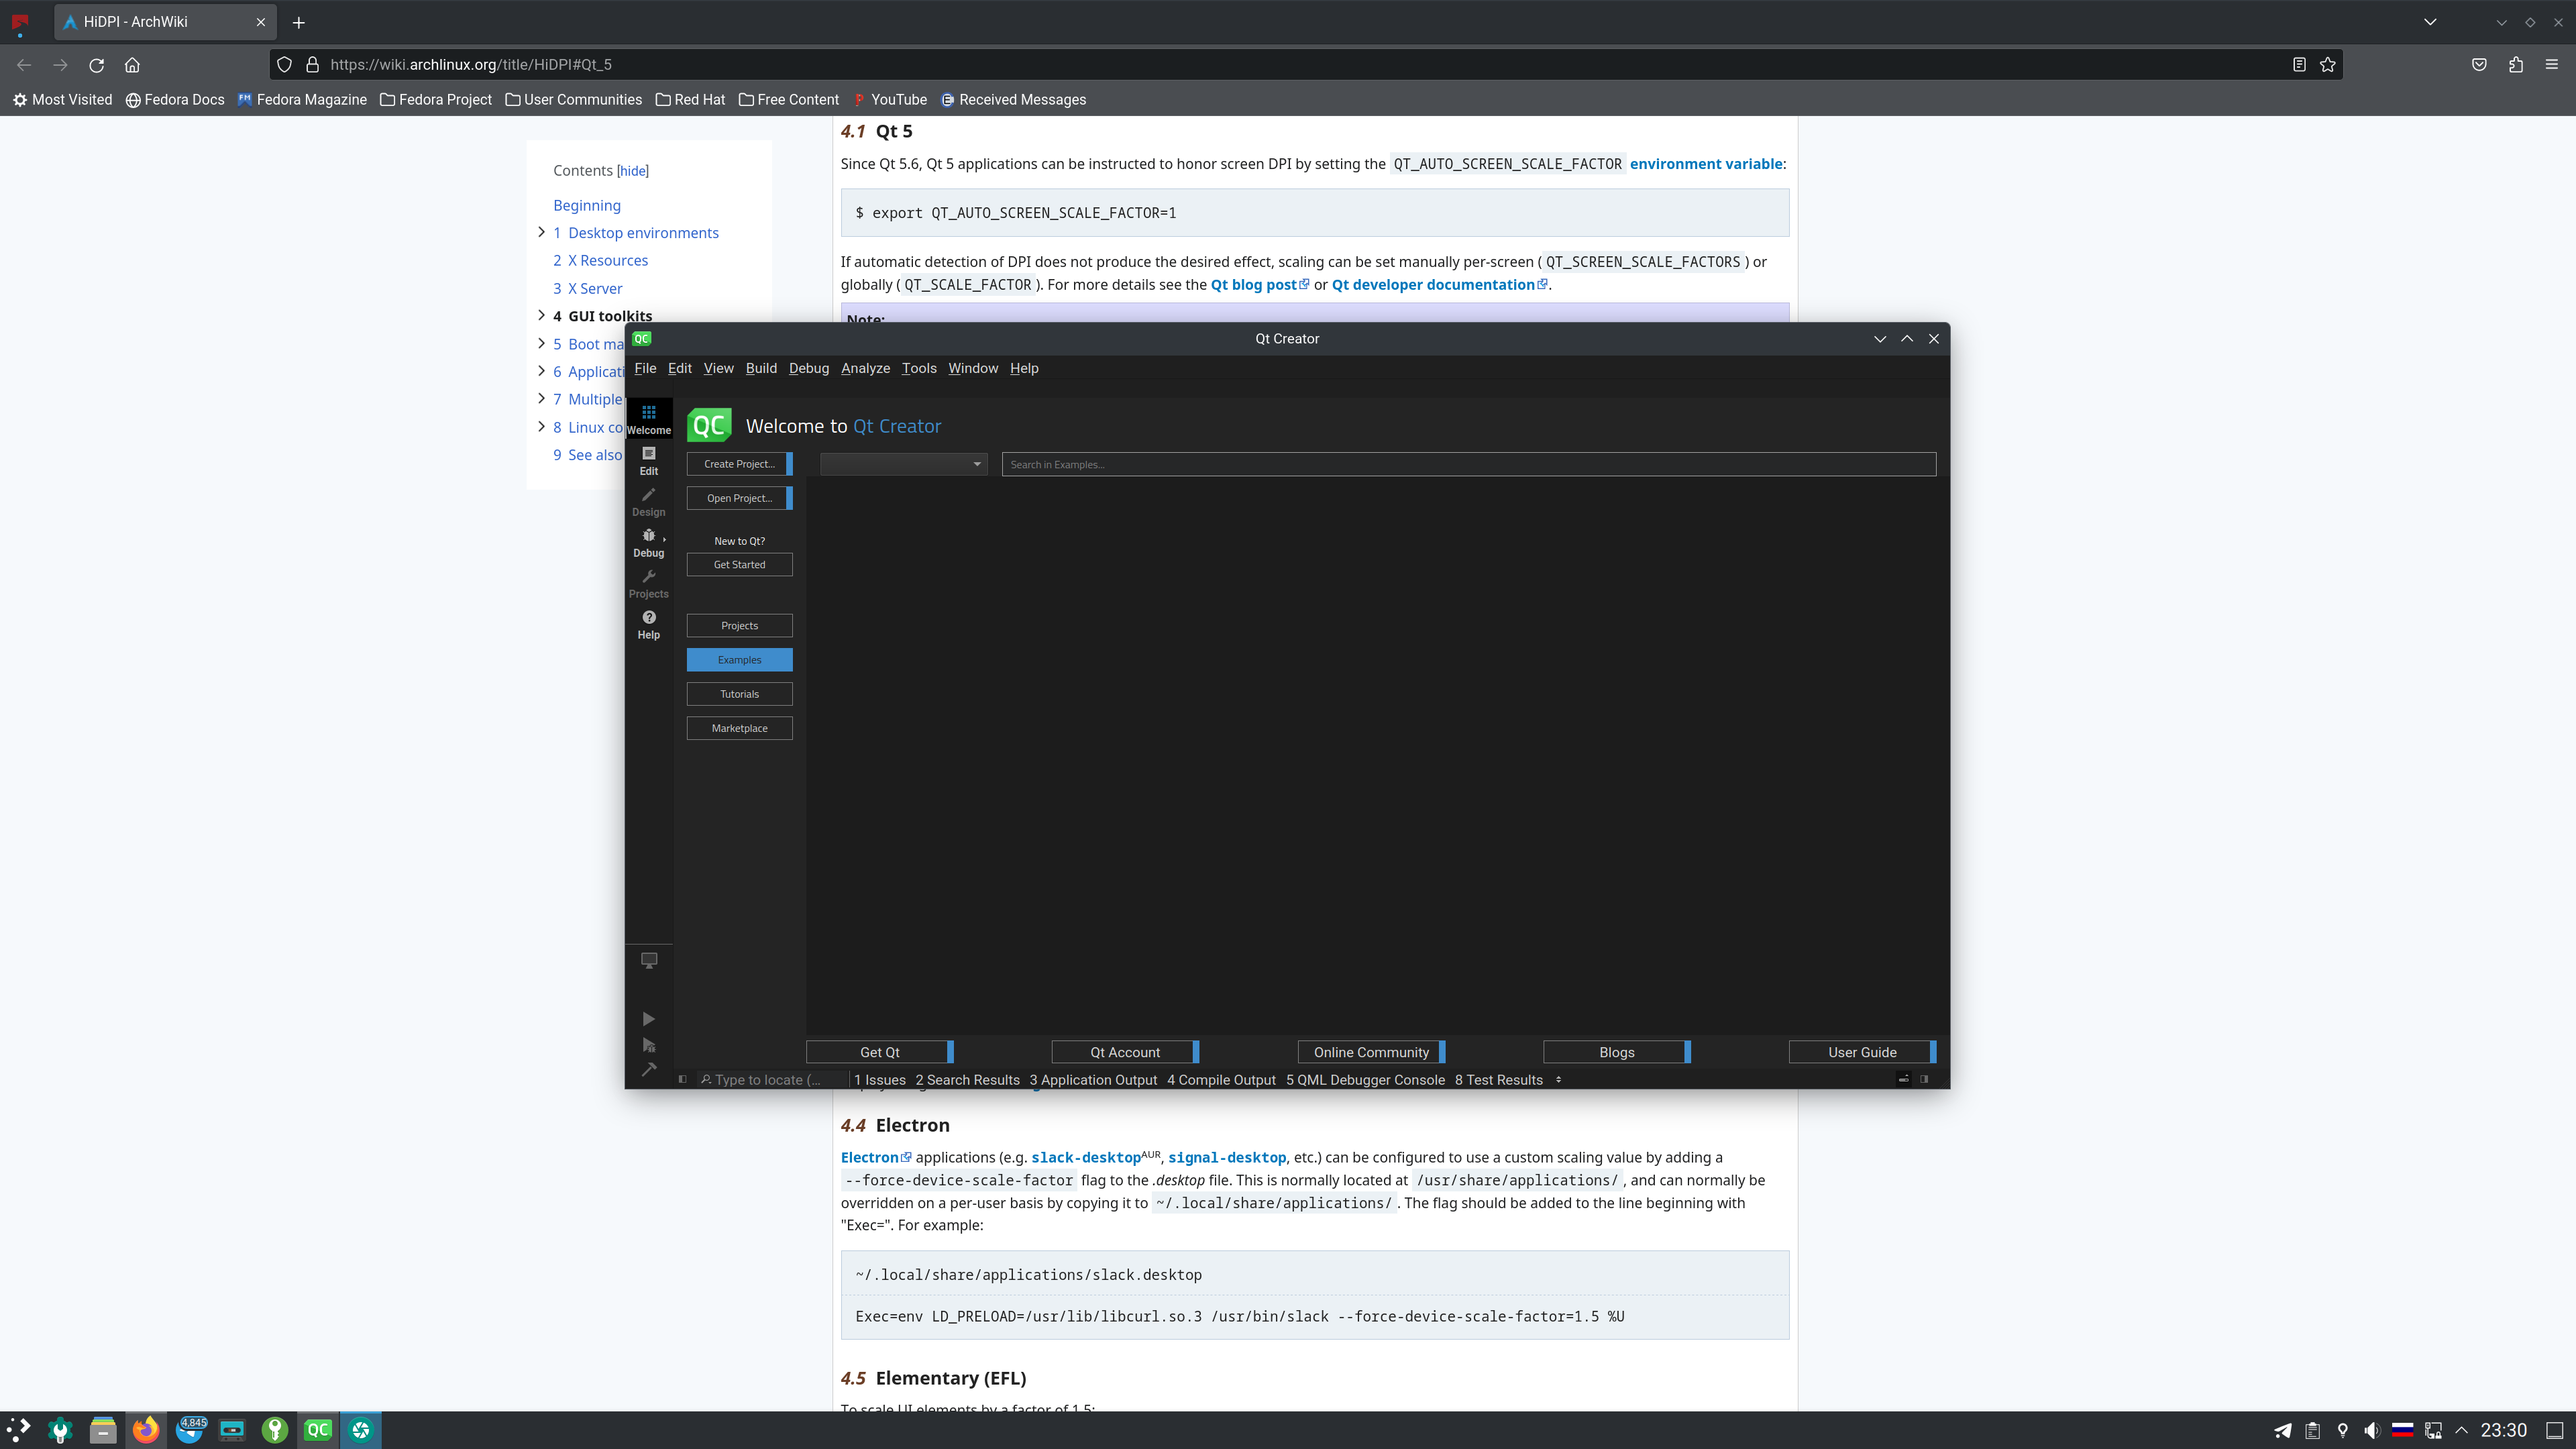Expand the Boot managers entry in contents
The height and width of the screenshot is (1449, 2576).
point(541,343)
